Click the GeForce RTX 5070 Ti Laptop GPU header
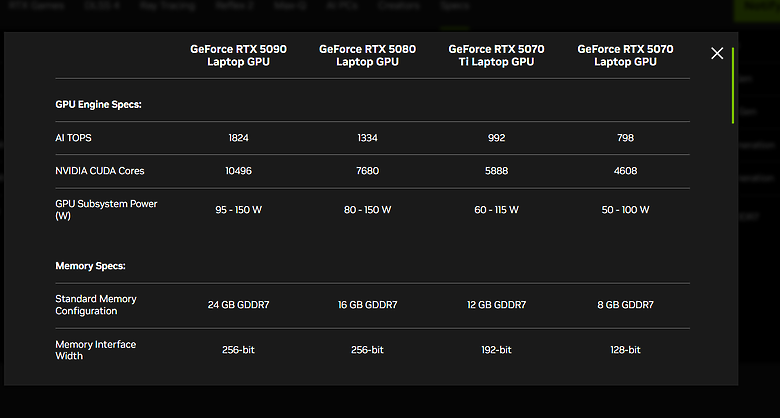The width and height of the screenshot is (780, 418). tap(496, 55)
